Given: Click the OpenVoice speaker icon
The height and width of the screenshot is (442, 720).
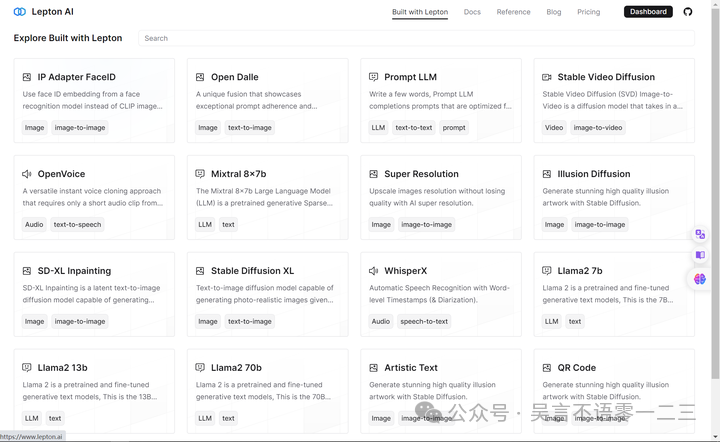Looking at the screenshot, I should click(27, 174).
